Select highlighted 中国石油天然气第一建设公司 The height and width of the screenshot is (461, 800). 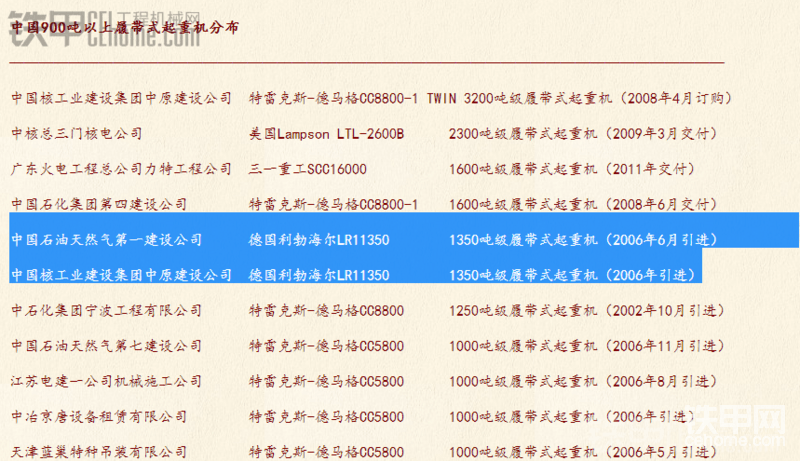[x=107, y=240]
